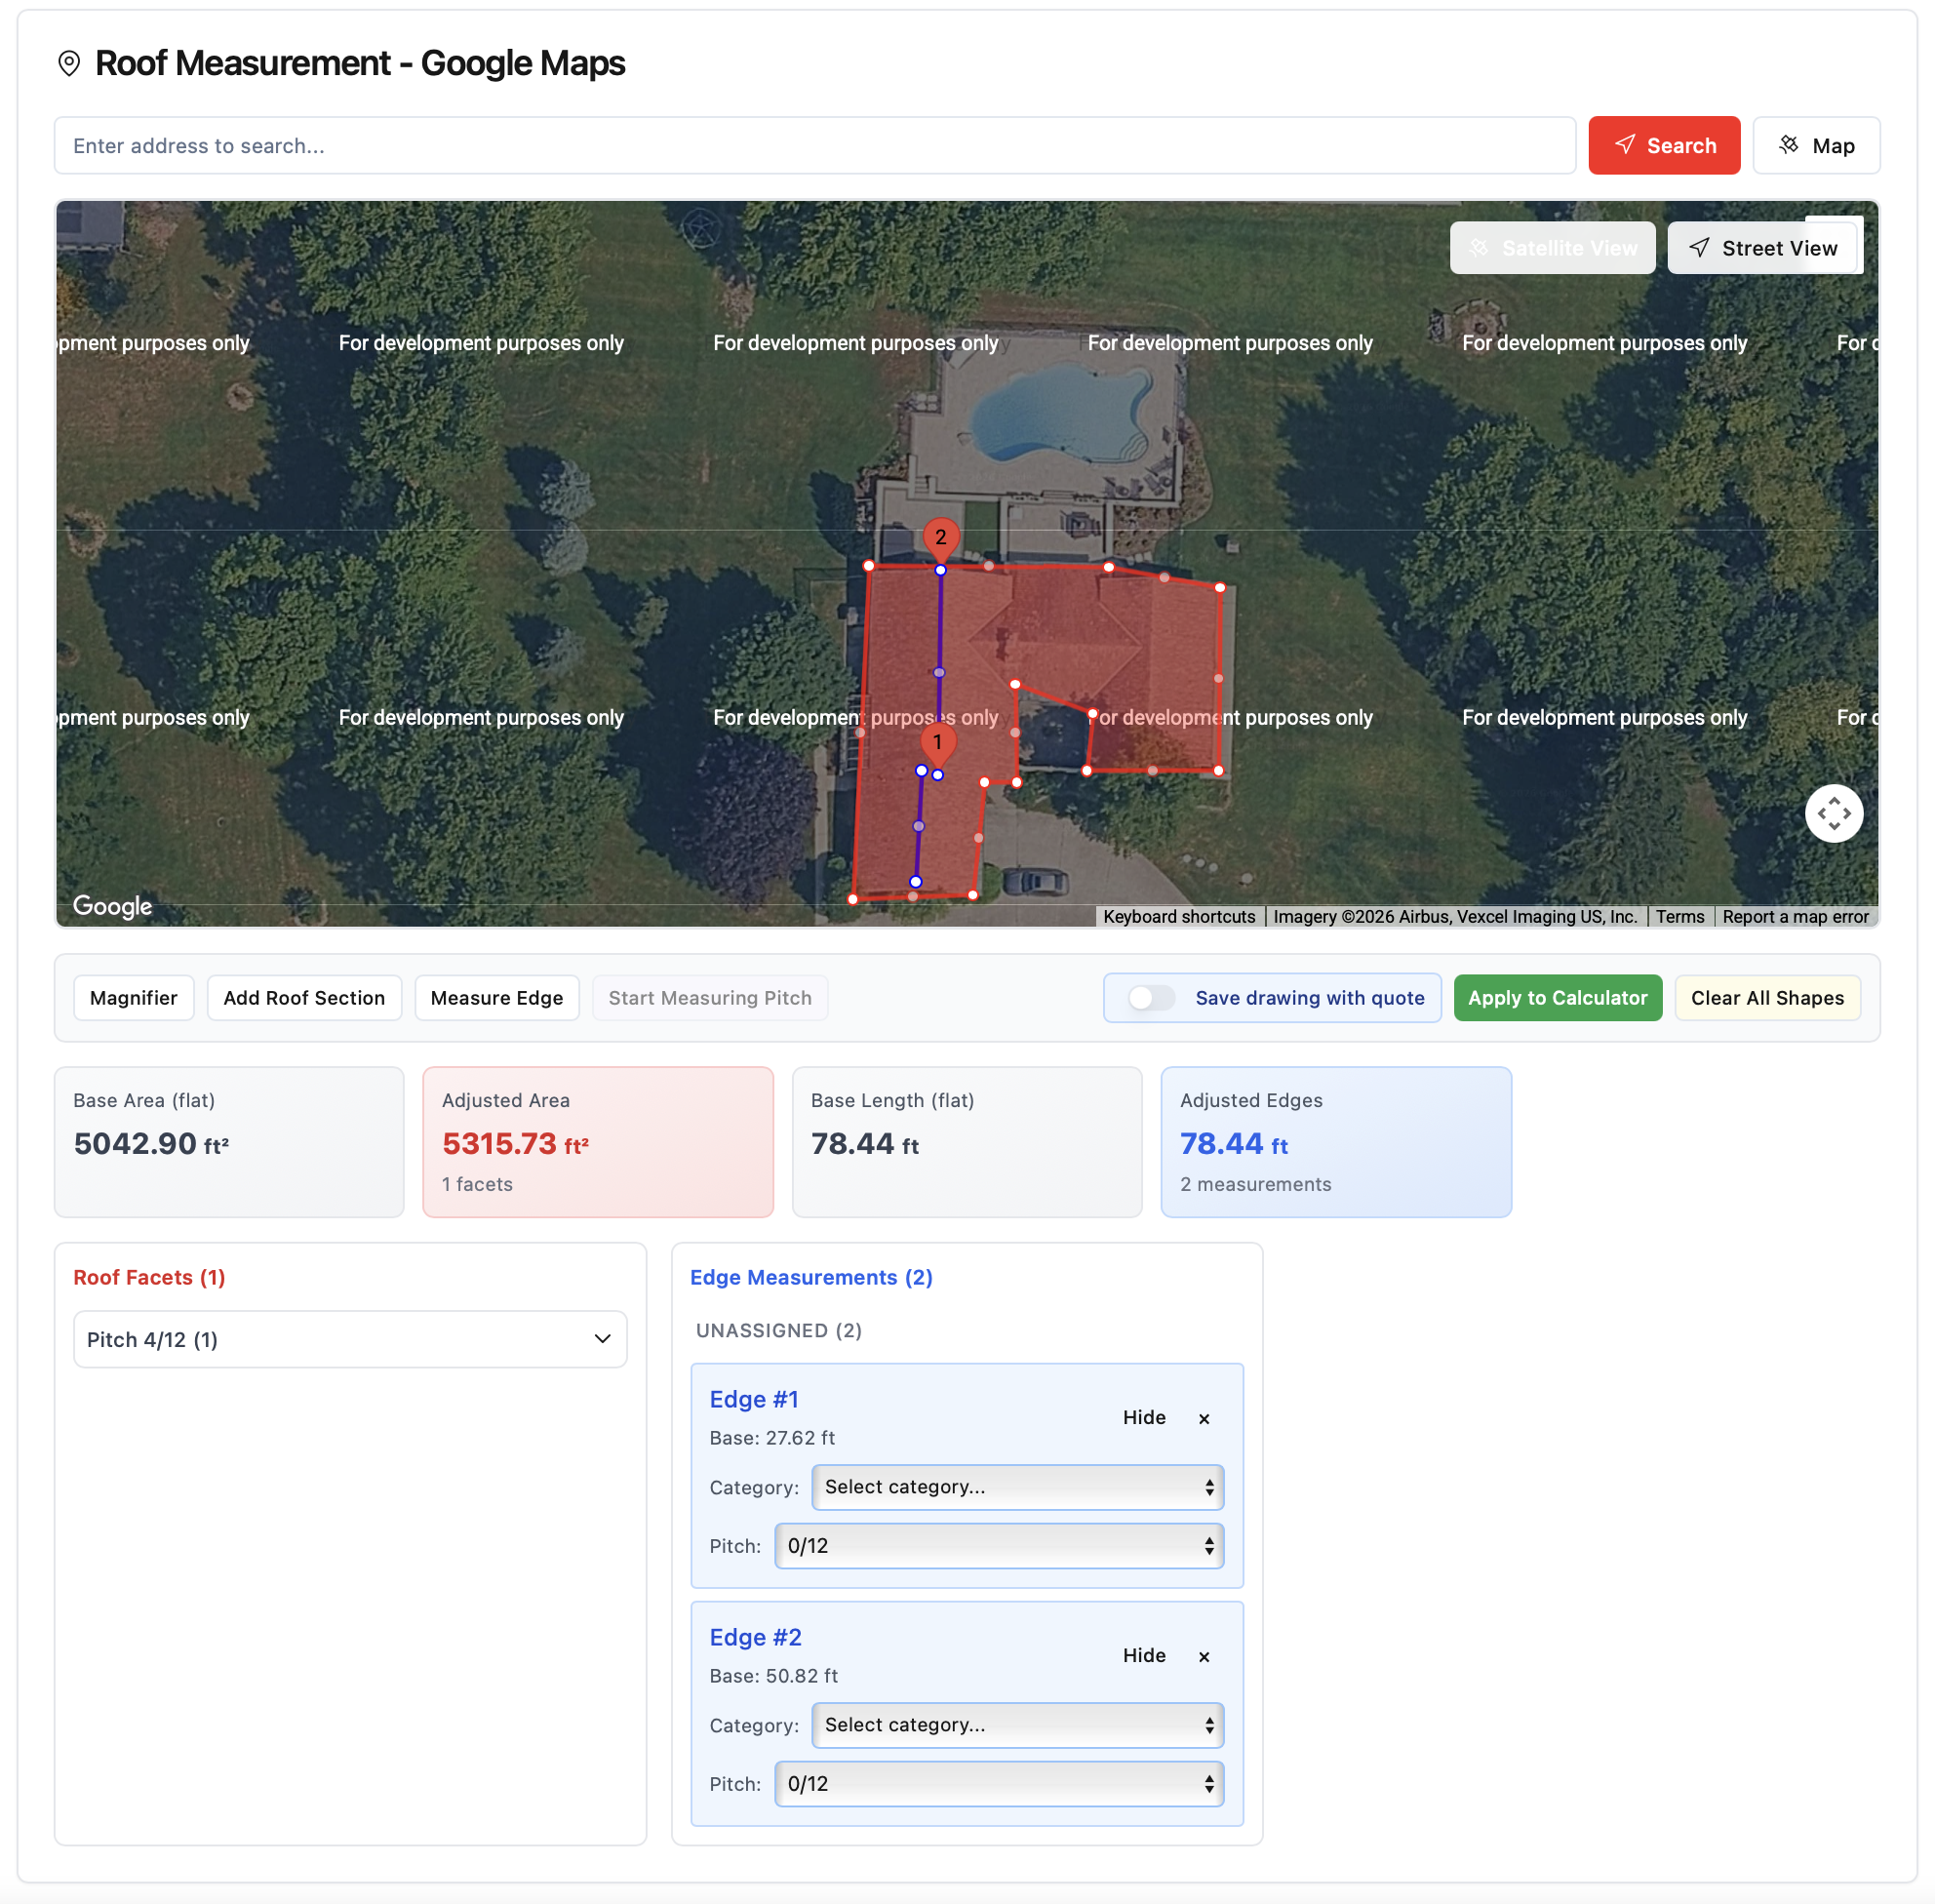Click the Edge #1 title

(754, 1399)
